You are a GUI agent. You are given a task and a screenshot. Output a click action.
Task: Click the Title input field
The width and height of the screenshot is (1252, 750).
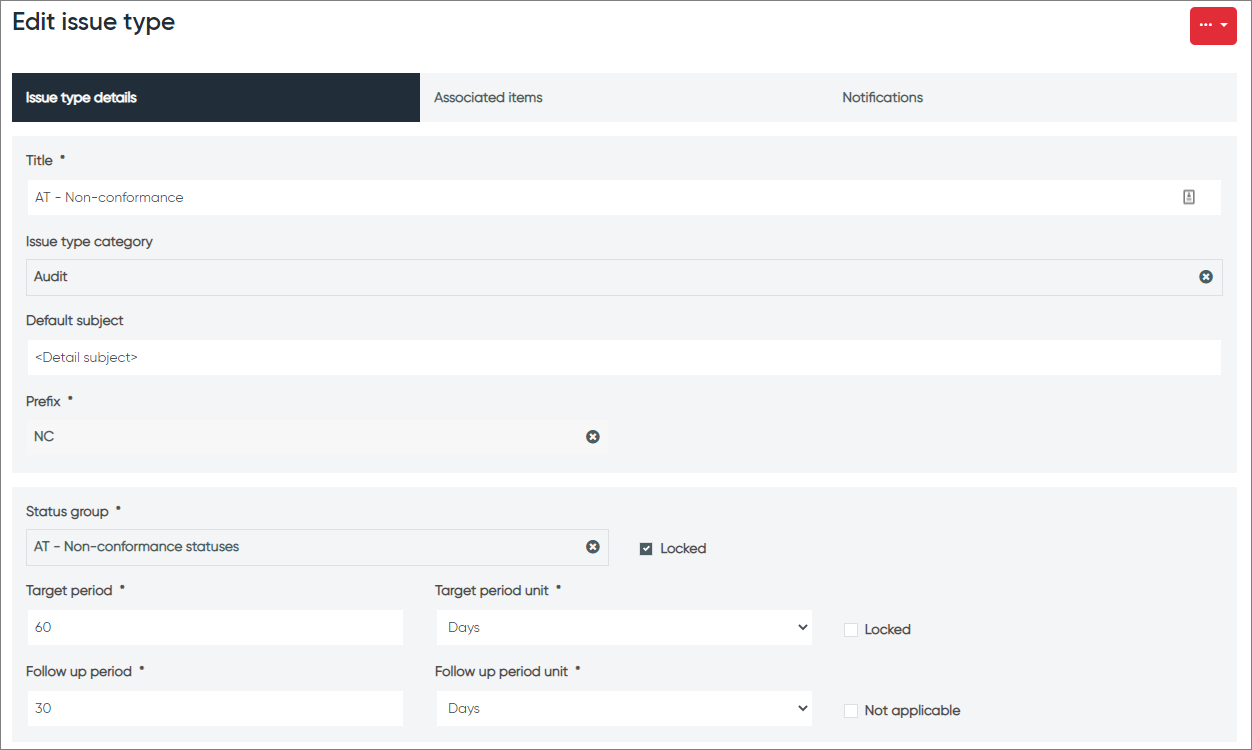624,198
